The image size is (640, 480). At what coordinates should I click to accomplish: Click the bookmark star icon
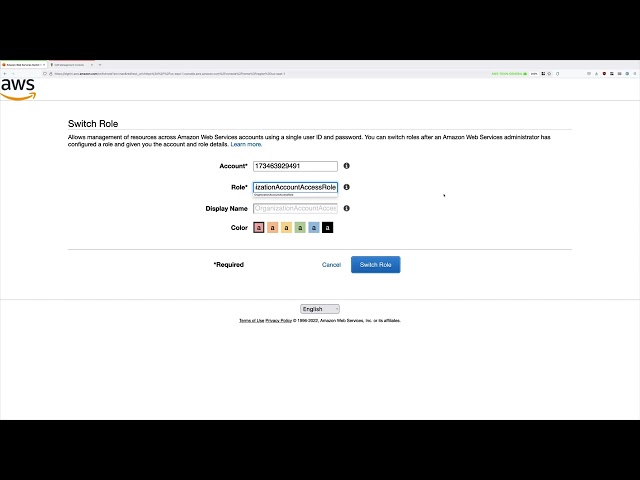pyautogui.click(x=549, y=73)
